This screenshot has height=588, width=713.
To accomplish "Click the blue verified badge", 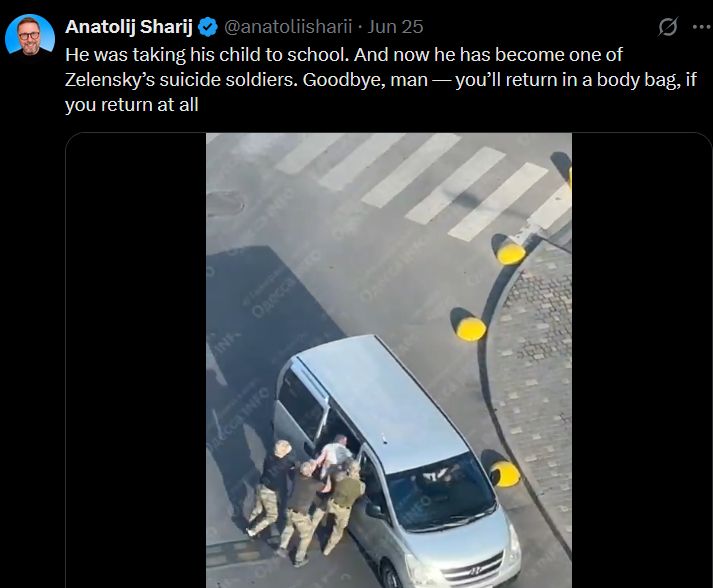I will [208, 27].
